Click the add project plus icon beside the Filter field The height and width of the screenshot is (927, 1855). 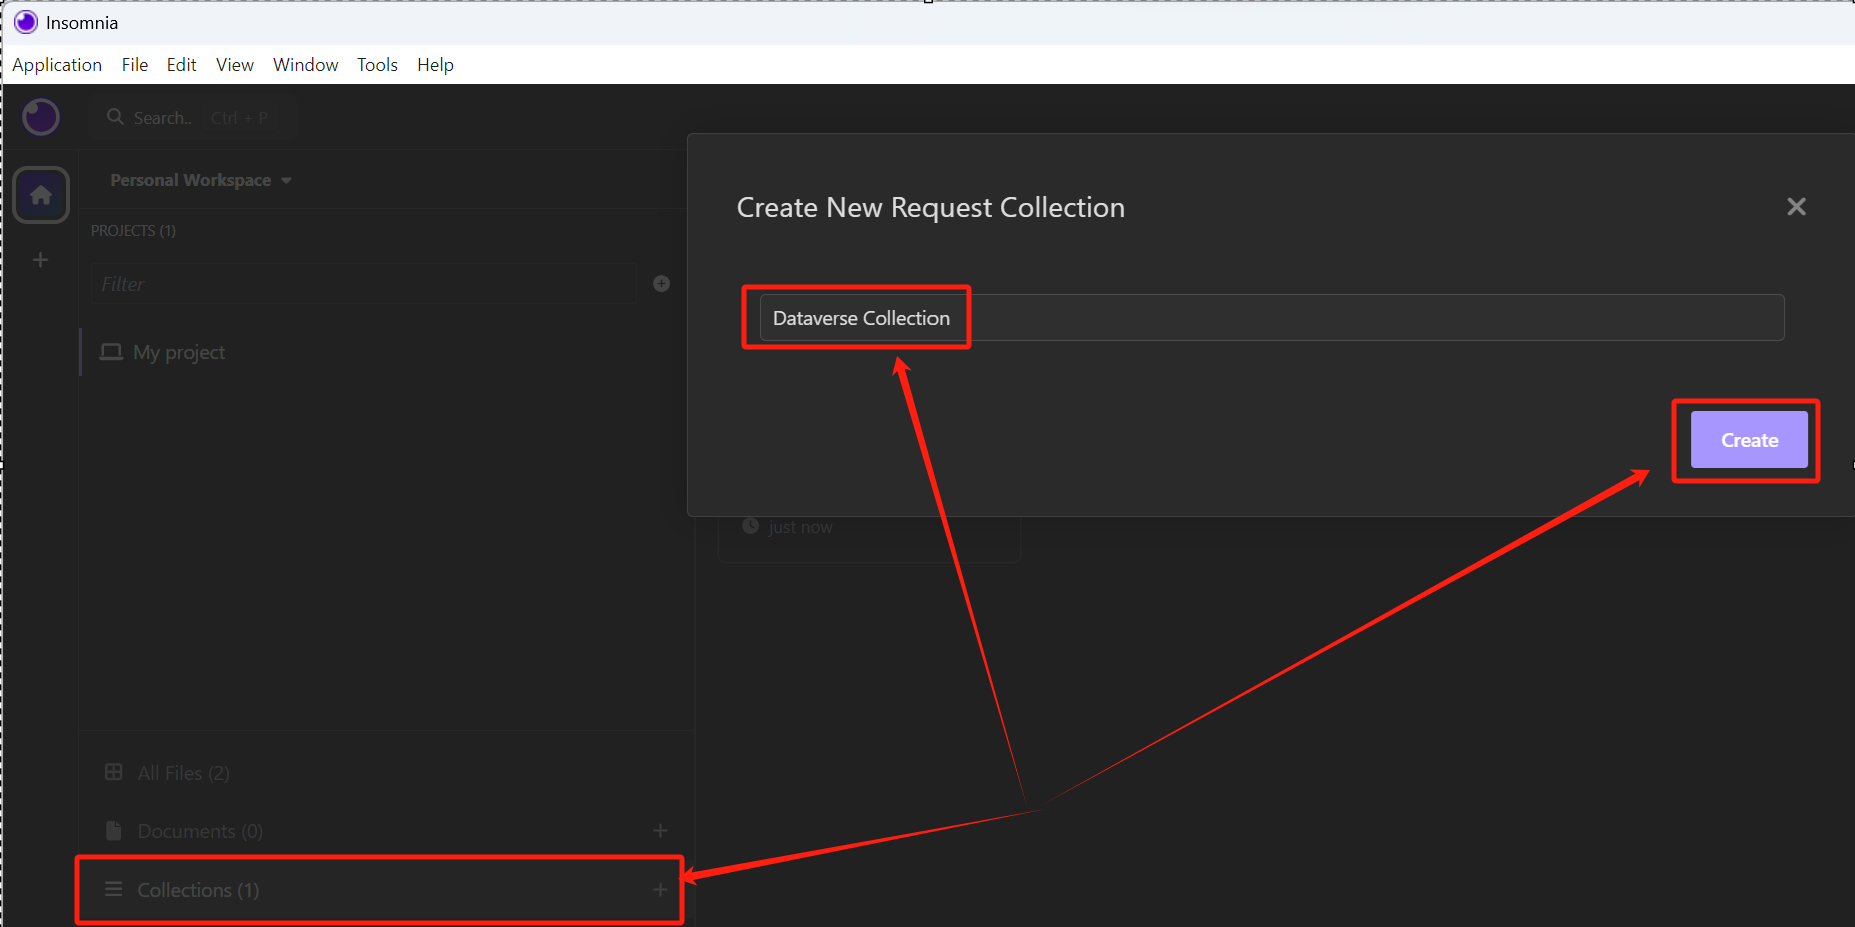click(x=661, y=284)
